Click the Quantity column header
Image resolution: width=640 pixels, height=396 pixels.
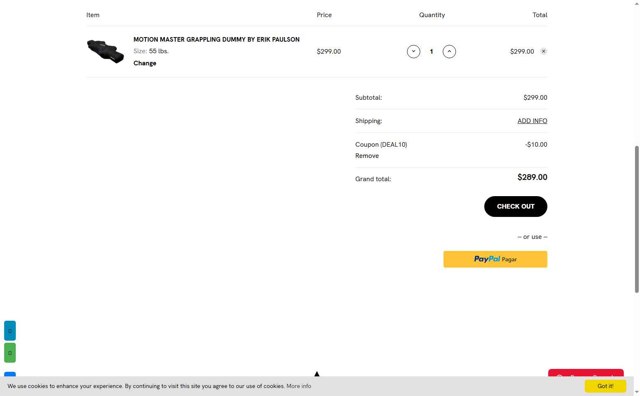point(432,15)
